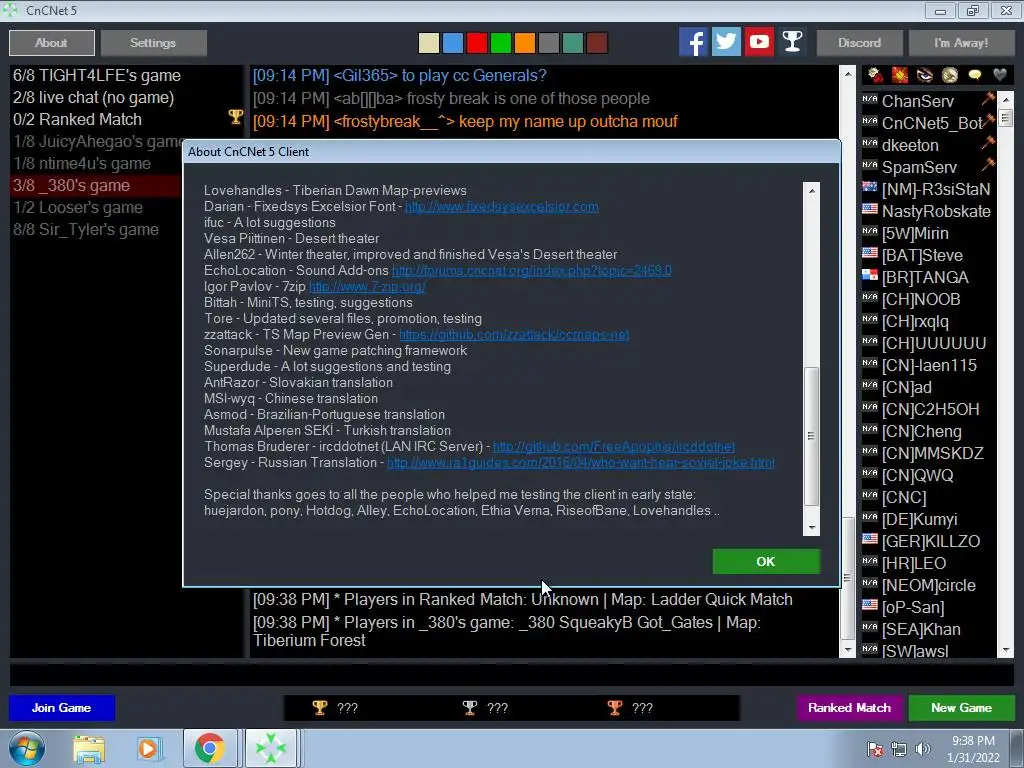Click the gold trophy in the bottom ranking bar

click(319, 708)
